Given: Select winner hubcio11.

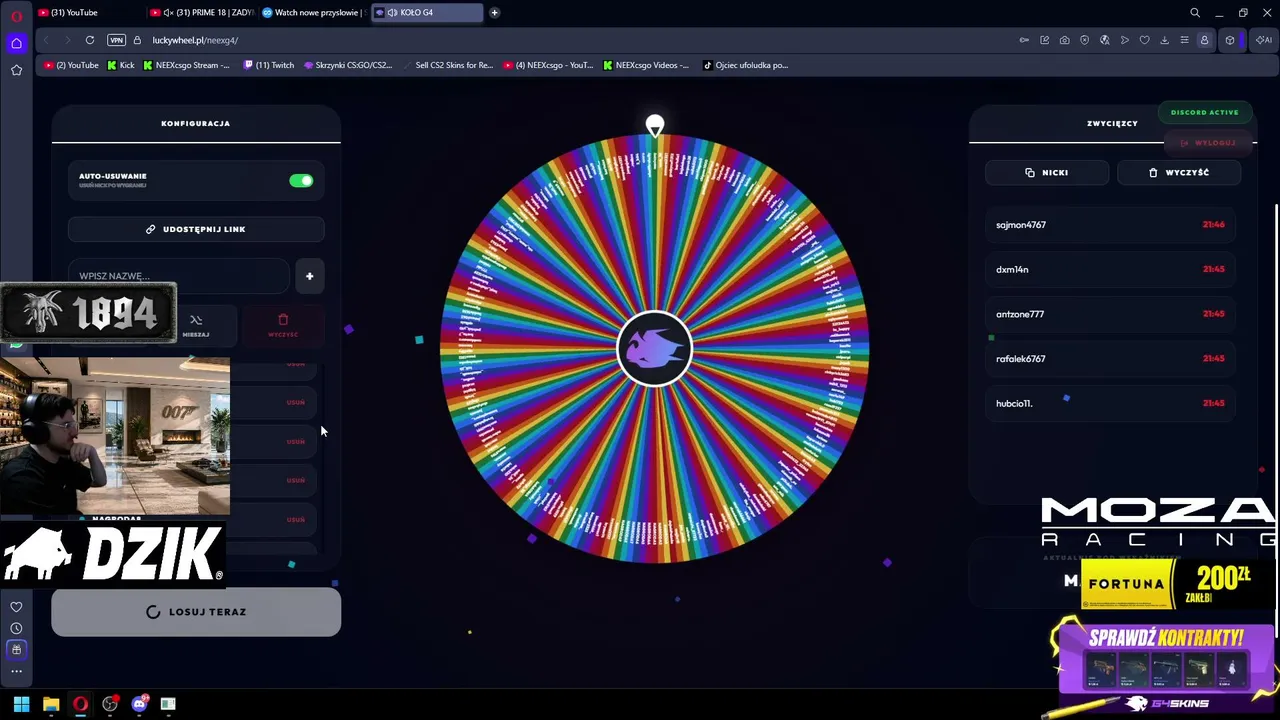Looking at the screenshot, I should 1110,404.
